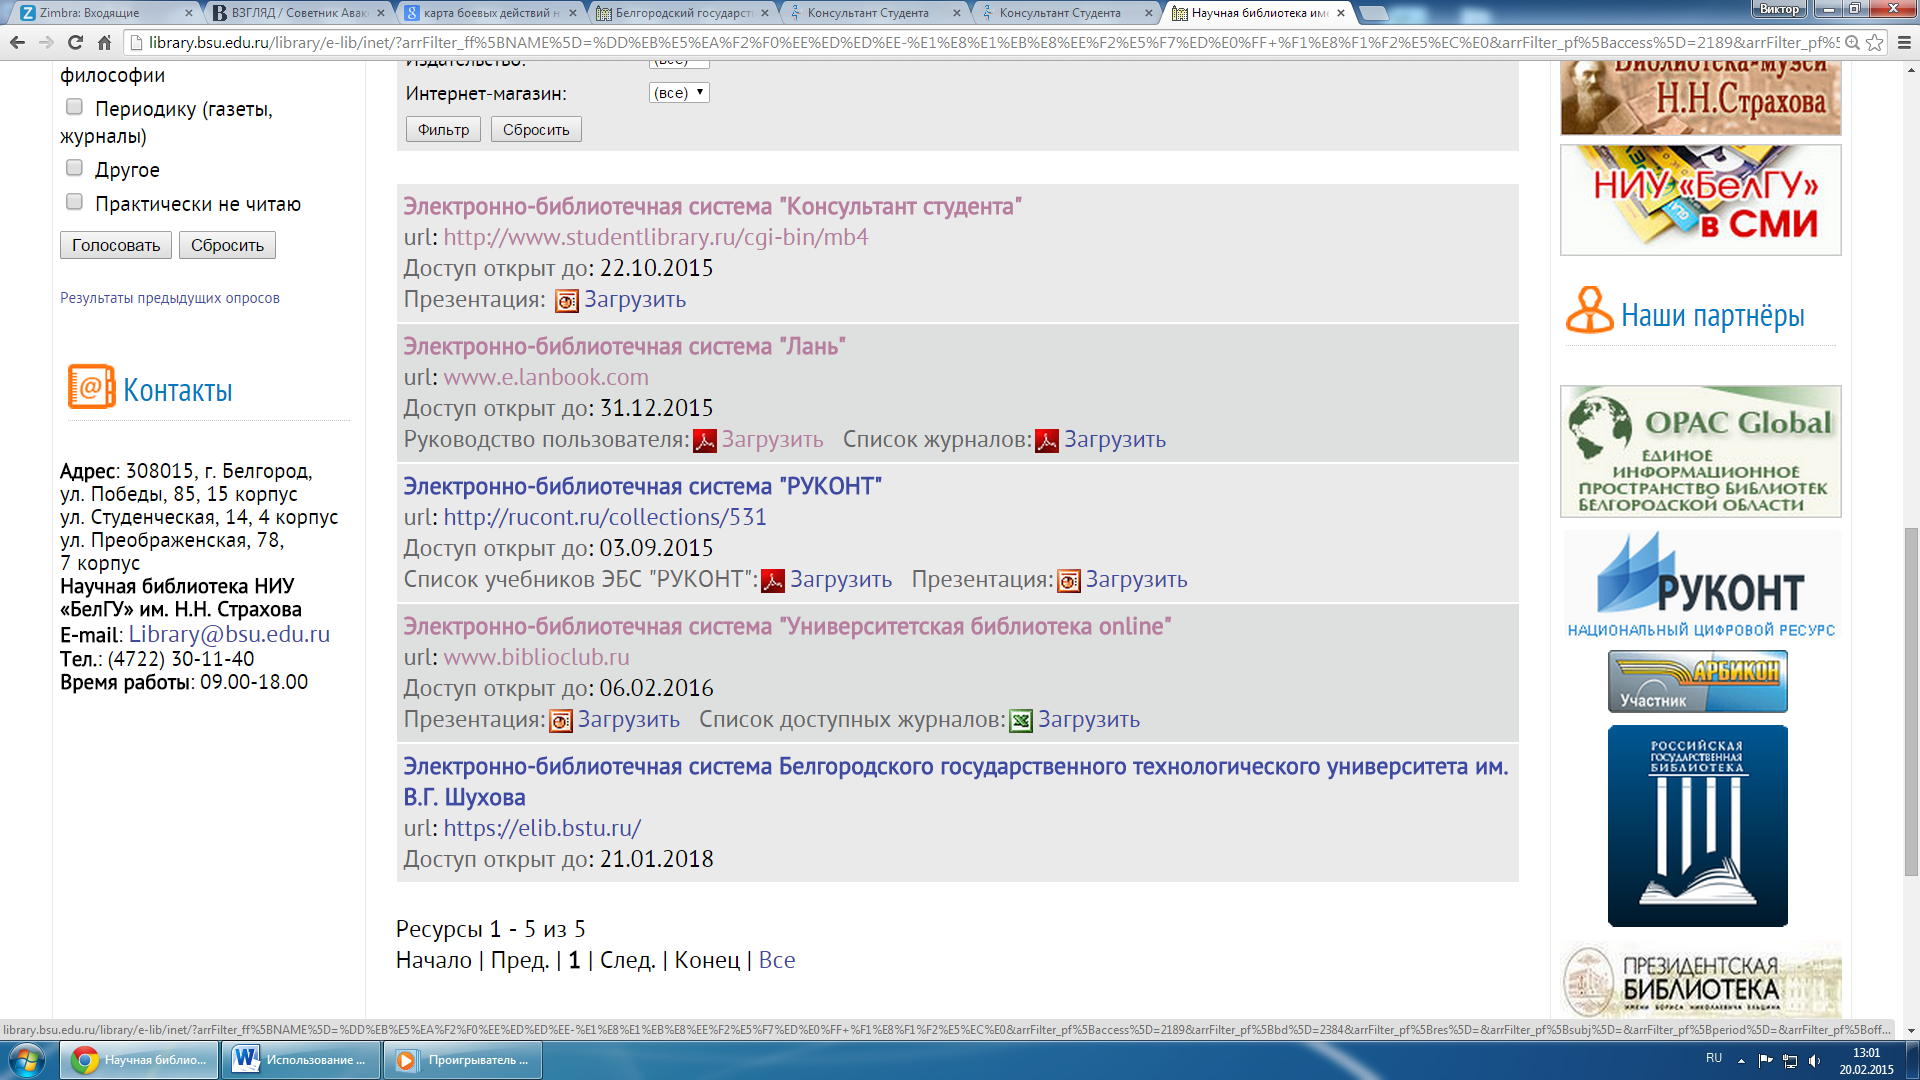The image size is (1920, 1080).
Task: Open the studentlibrary.ru url link
Action: coord(656,238)
